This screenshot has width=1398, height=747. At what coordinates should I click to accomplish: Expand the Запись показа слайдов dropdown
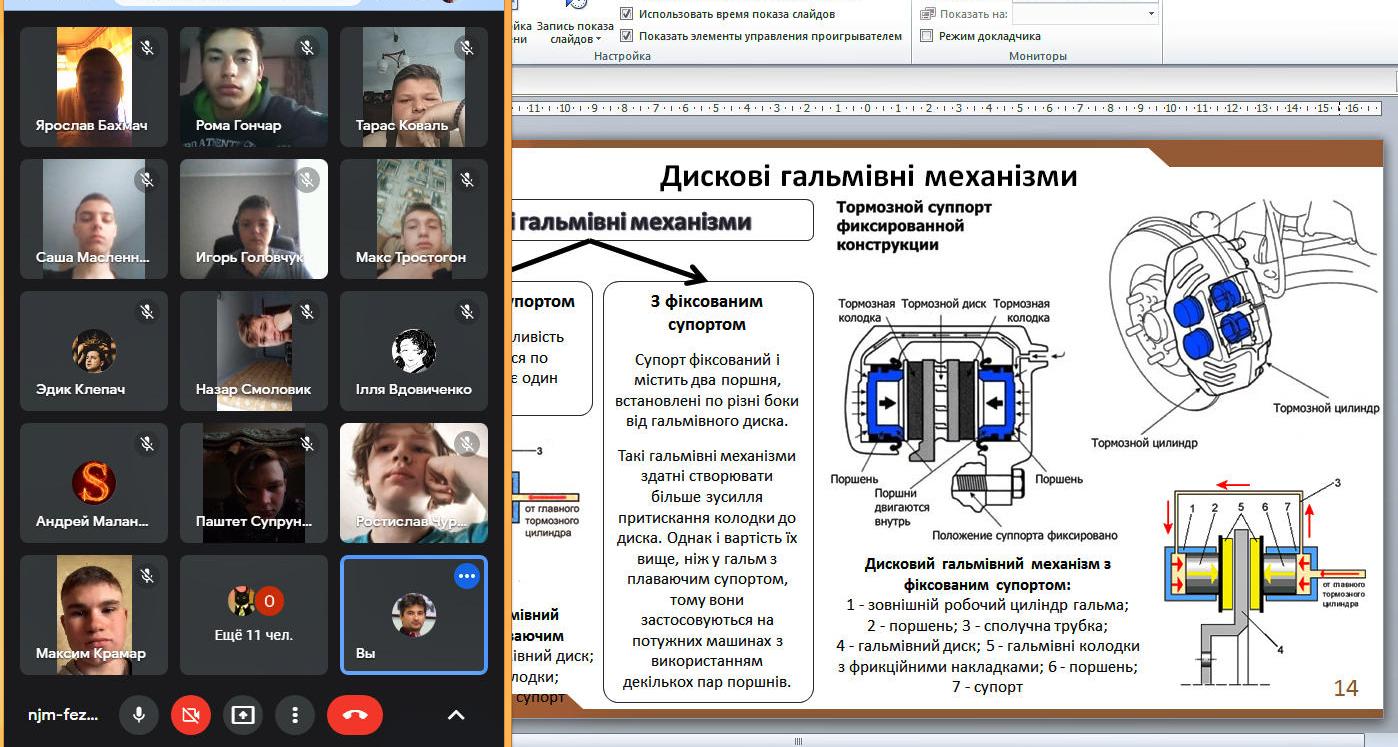(575, 32)
